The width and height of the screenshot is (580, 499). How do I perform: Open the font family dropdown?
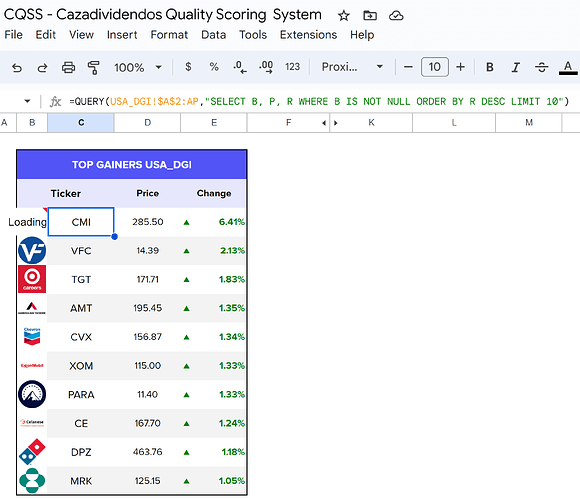click(352, 67)
